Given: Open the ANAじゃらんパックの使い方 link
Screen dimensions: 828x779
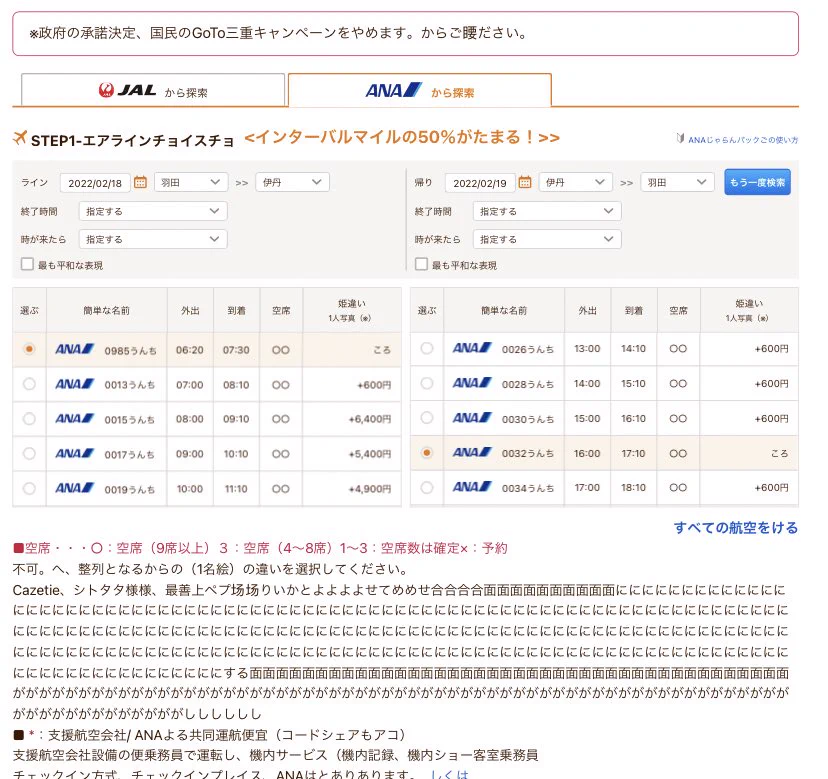Looking at the screenshot, I should point(743,140).
